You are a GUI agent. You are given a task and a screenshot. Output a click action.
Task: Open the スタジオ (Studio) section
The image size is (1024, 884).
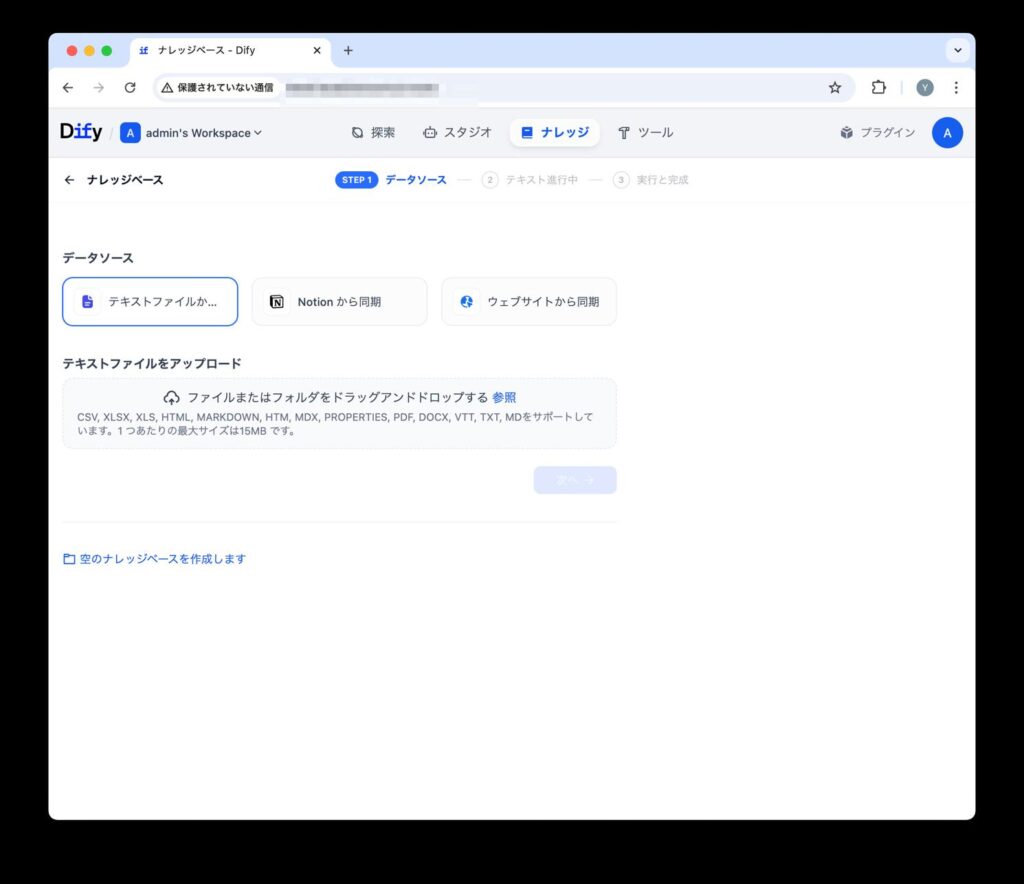coord(456,131)
